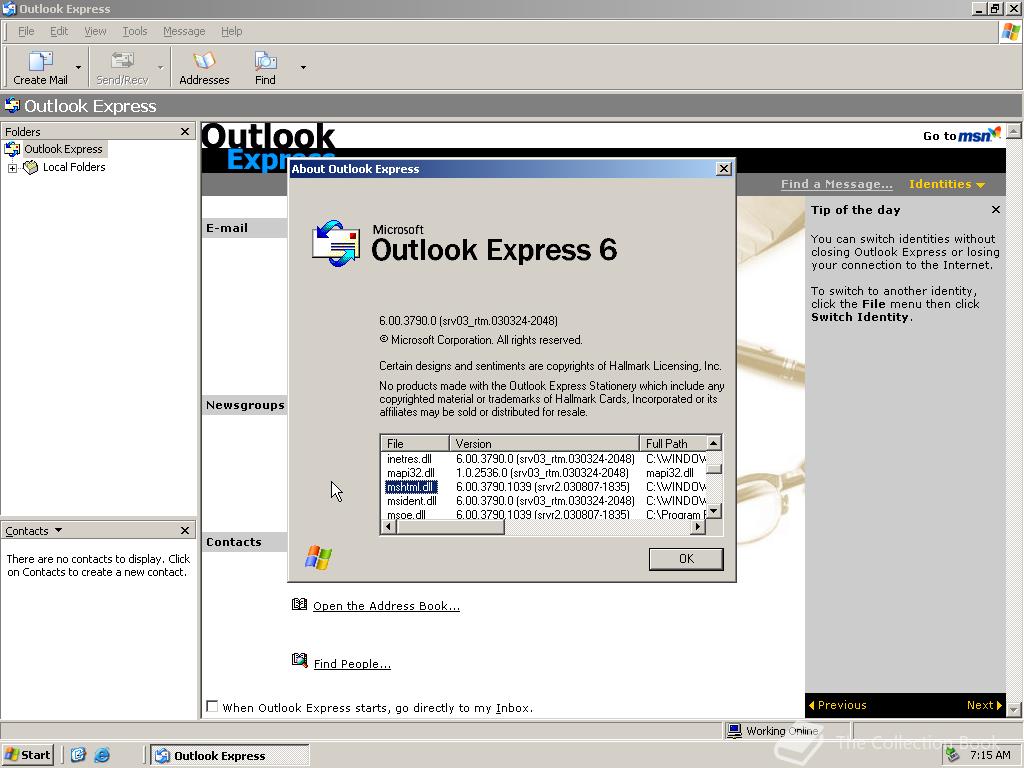Click the Outlook Express quick launch icon

click(x=78, y=756)
